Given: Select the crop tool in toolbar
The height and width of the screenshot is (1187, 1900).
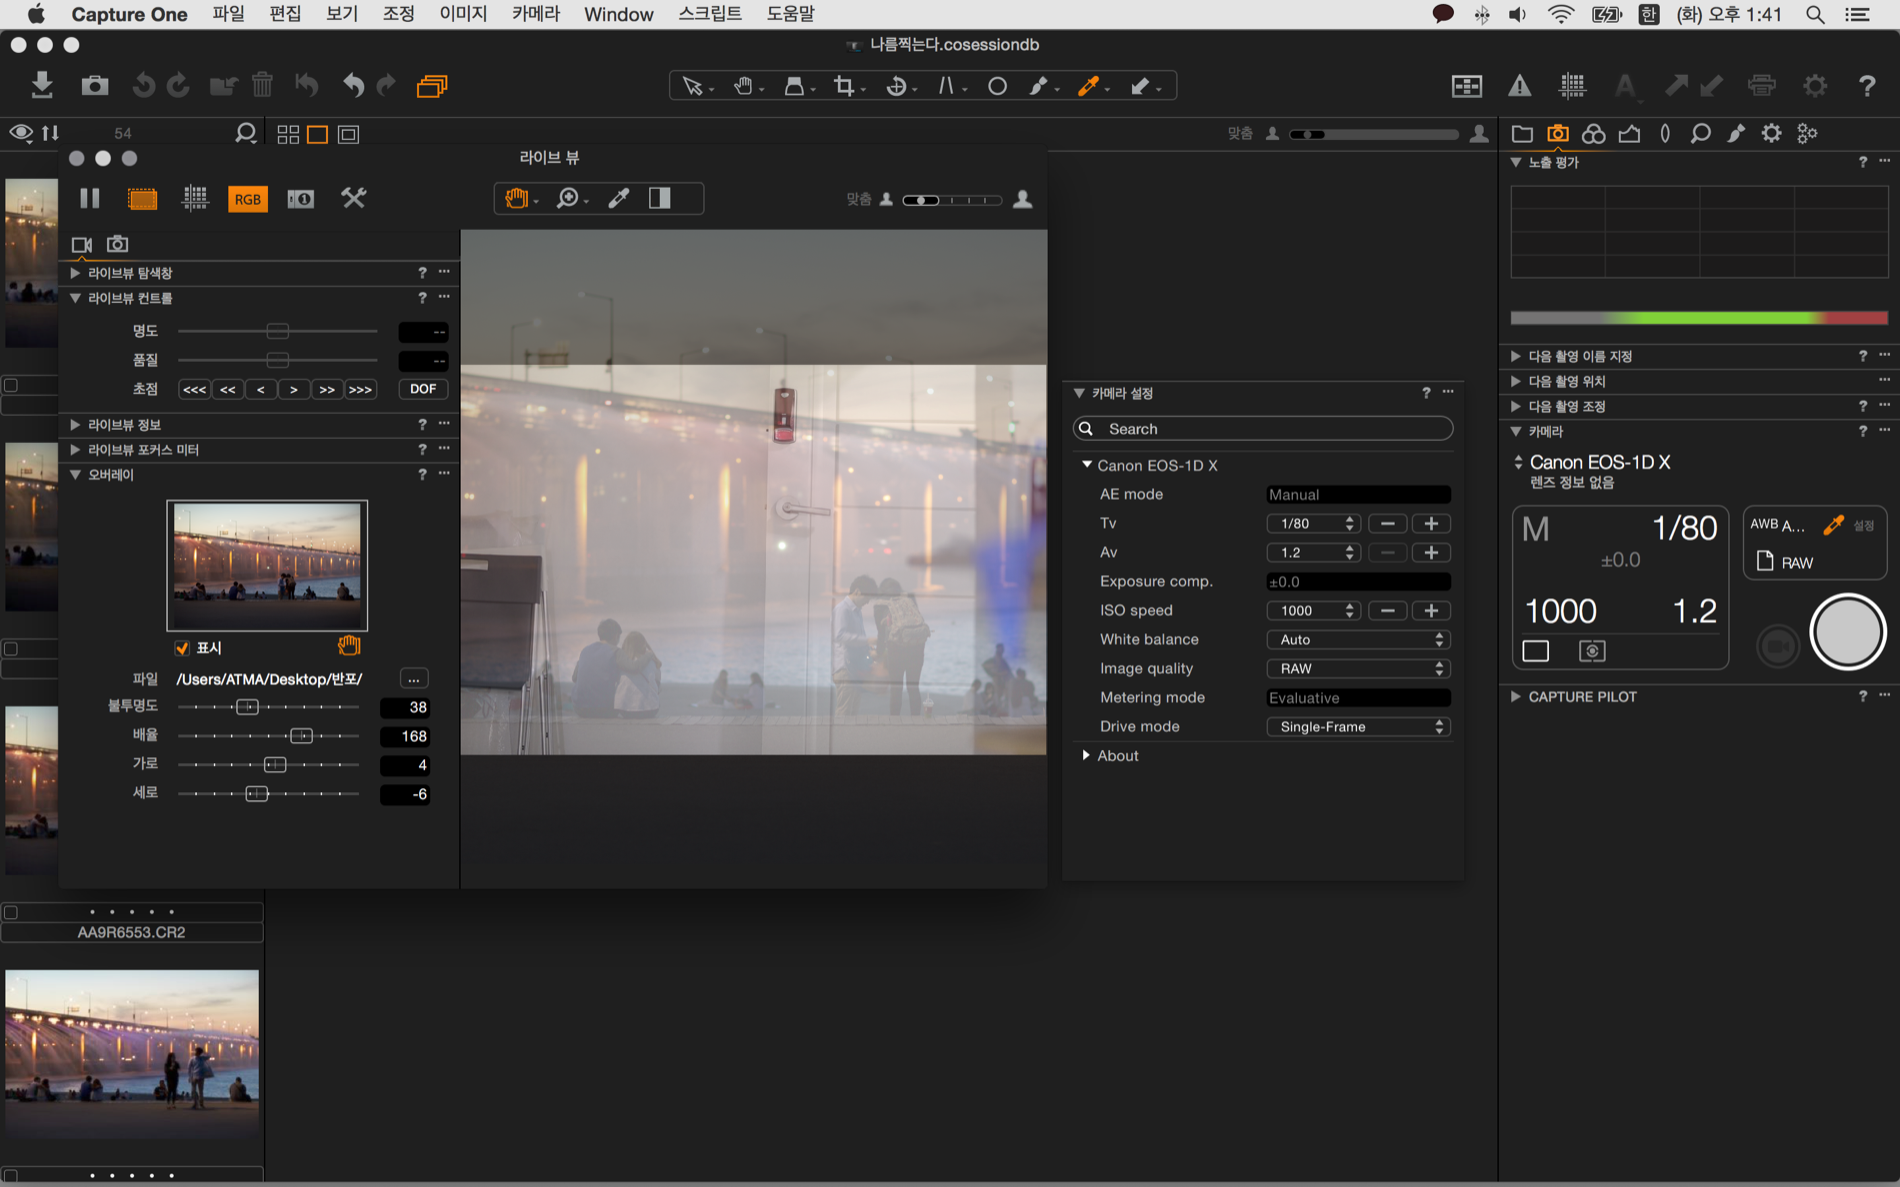Looking at the screenshot, I should point(844,86).
